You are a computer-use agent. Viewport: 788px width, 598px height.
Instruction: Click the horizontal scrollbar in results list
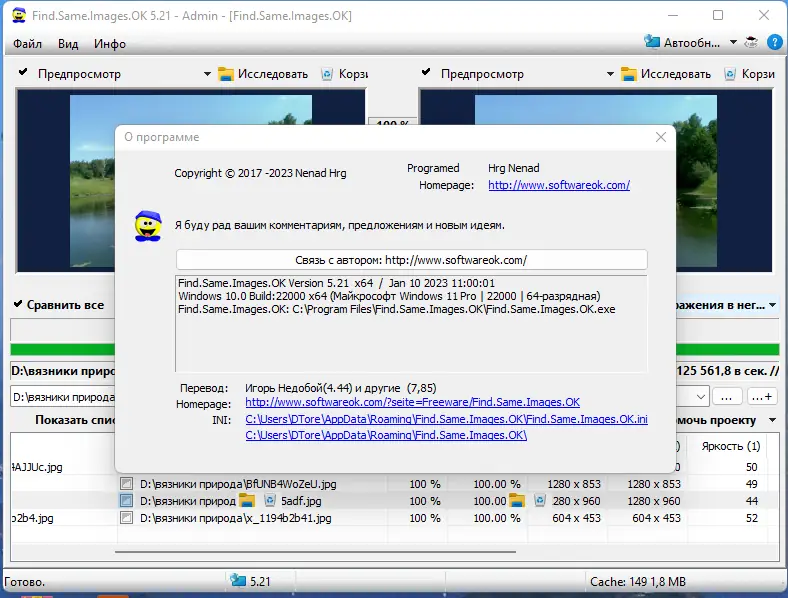tap(315, 552)
